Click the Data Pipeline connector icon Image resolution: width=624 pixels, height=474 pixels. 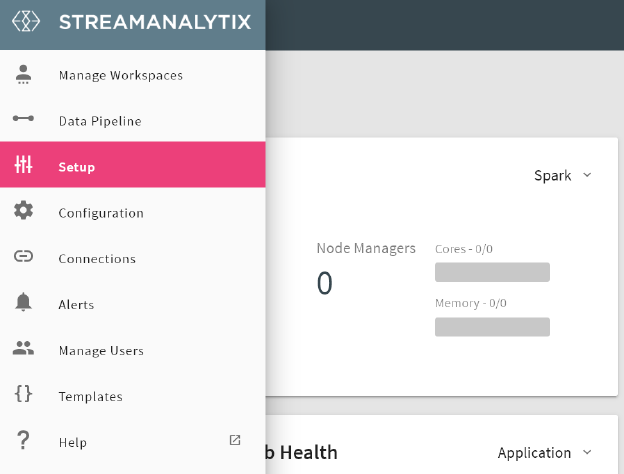click(x=23, y=118)
